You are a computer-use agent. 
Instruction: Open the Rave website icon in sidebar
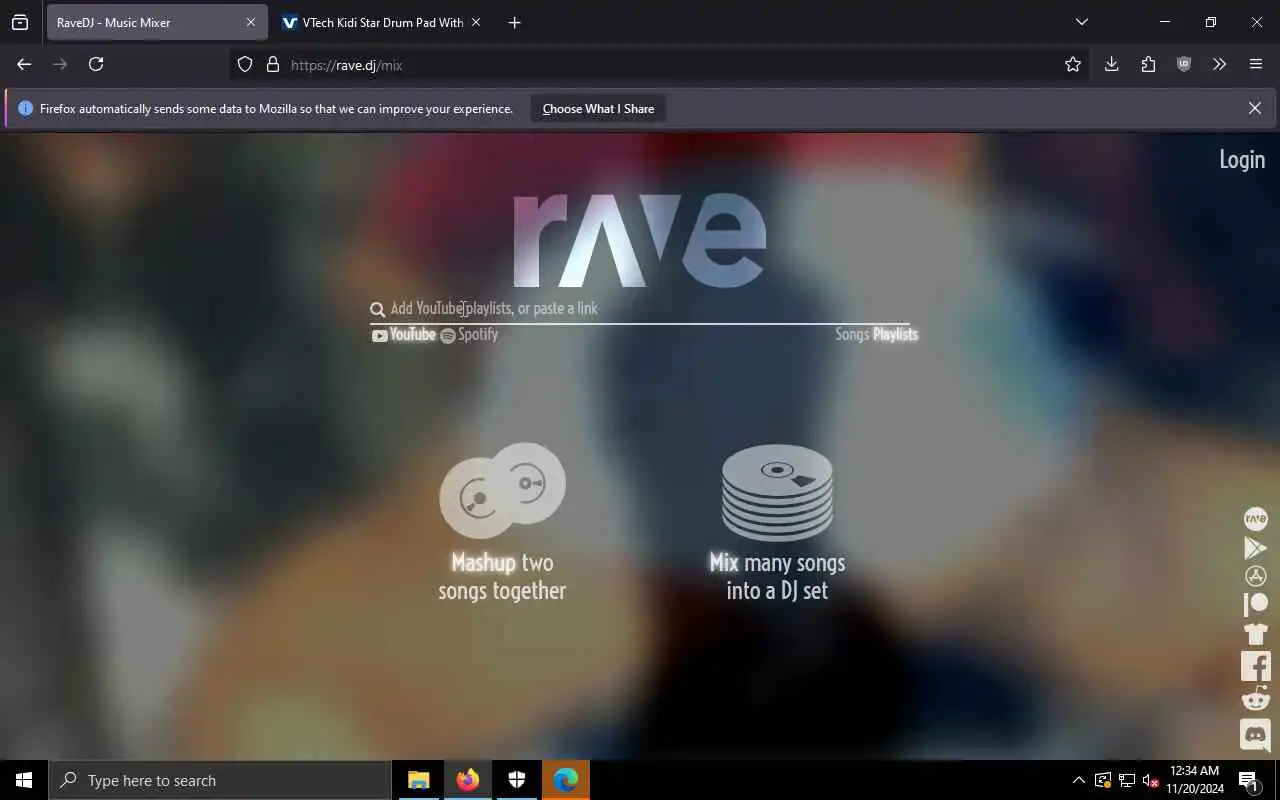point(1255,518)
